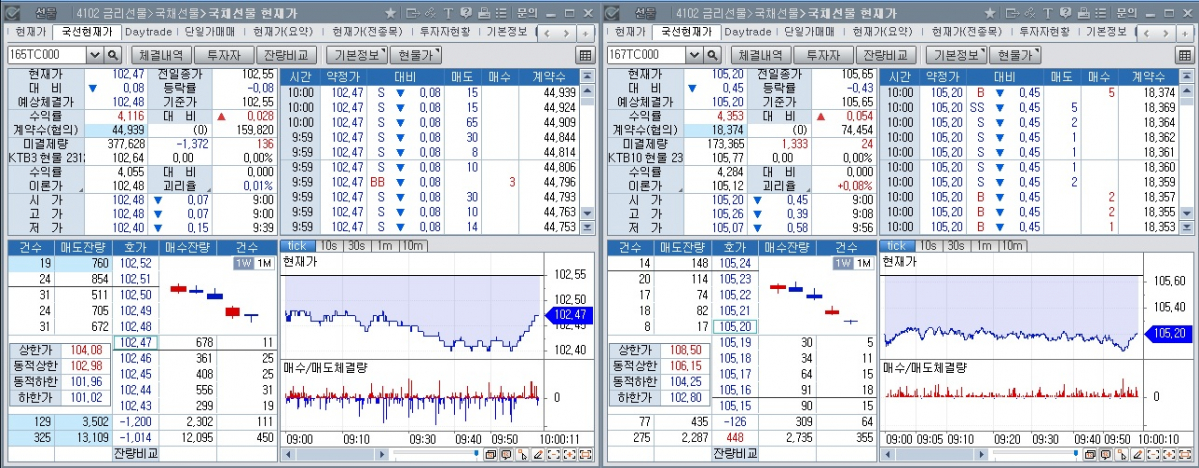This screenshot has width=1199, height=468.
Task: Expand 기본정보 dropdown button in left window
Action: 356,55
